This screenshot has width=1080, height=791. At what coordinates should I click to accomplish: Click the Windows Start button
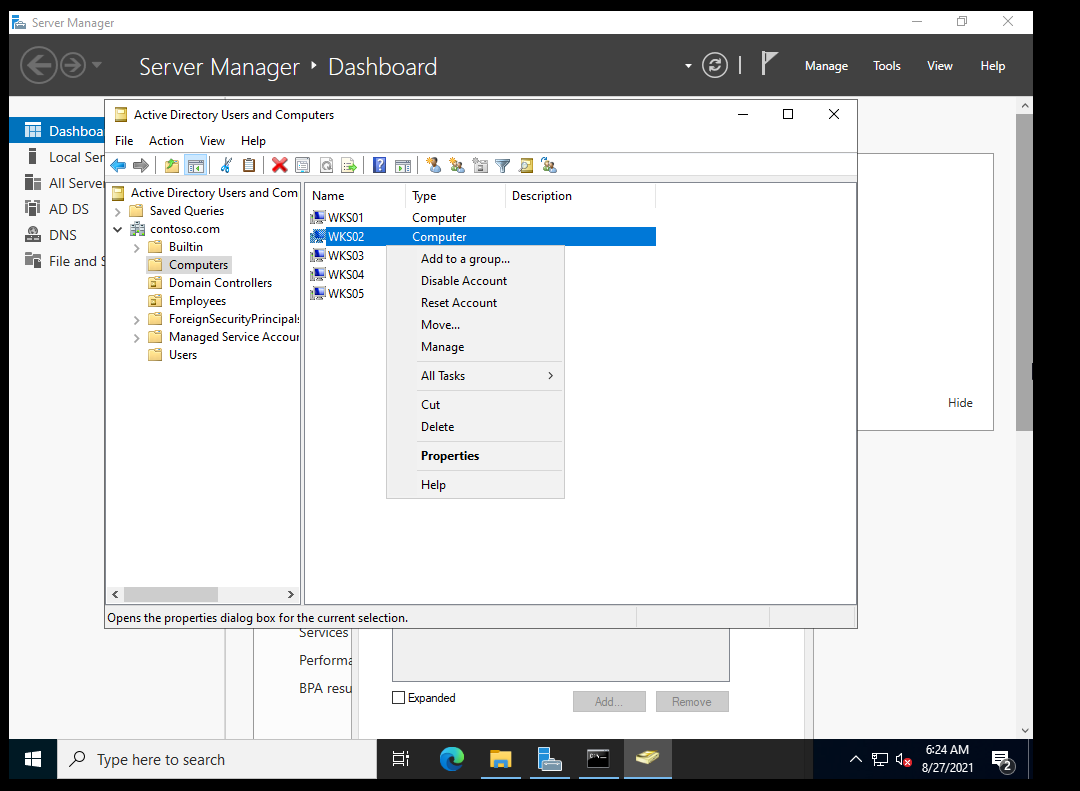point(32,759)
